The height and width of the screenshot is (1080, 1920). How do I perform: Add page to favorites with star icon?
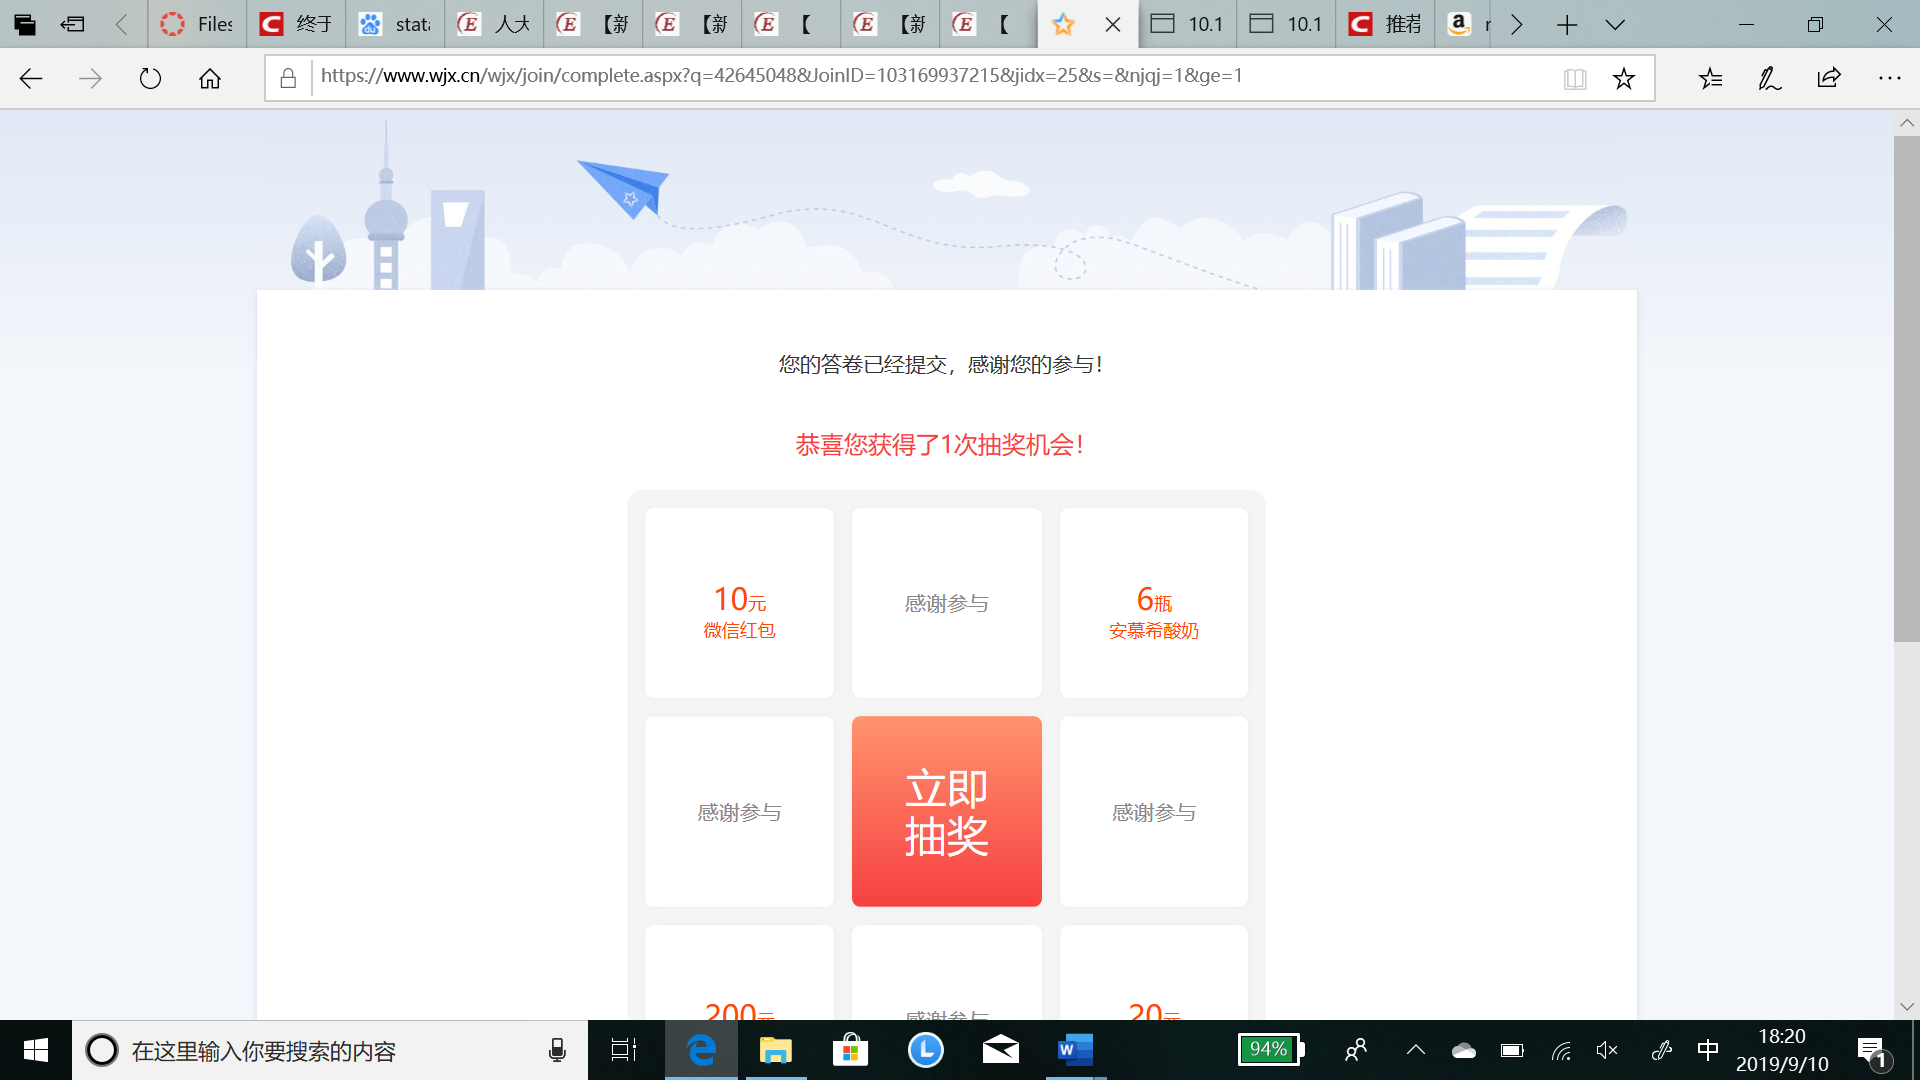pyautogui.click(x=1624, y=78)
